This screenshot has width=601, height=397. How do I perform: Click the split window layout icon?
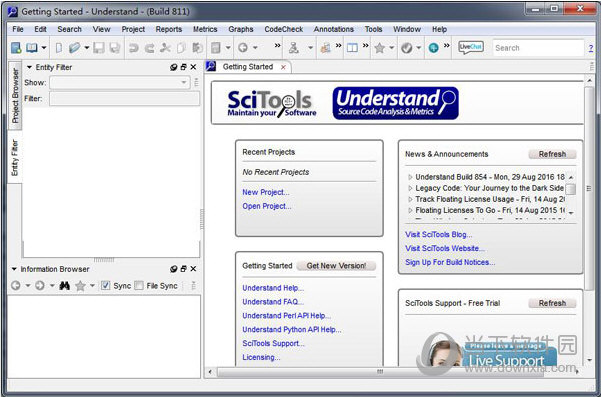(352, 48)
